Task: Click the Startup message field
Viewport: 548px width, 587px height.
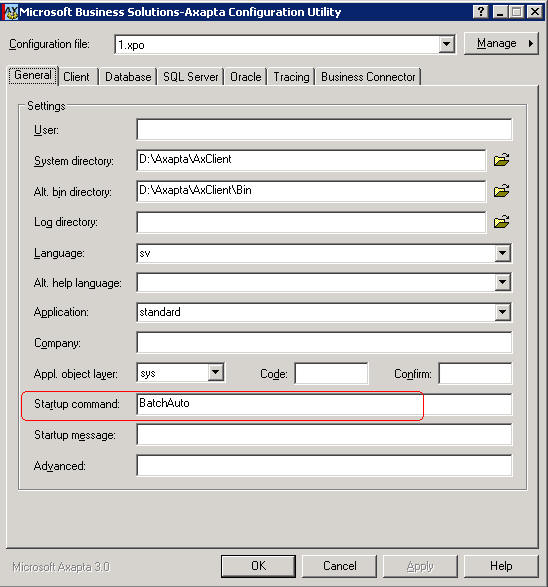Action: pyautogui.click(x=324, y=435)
